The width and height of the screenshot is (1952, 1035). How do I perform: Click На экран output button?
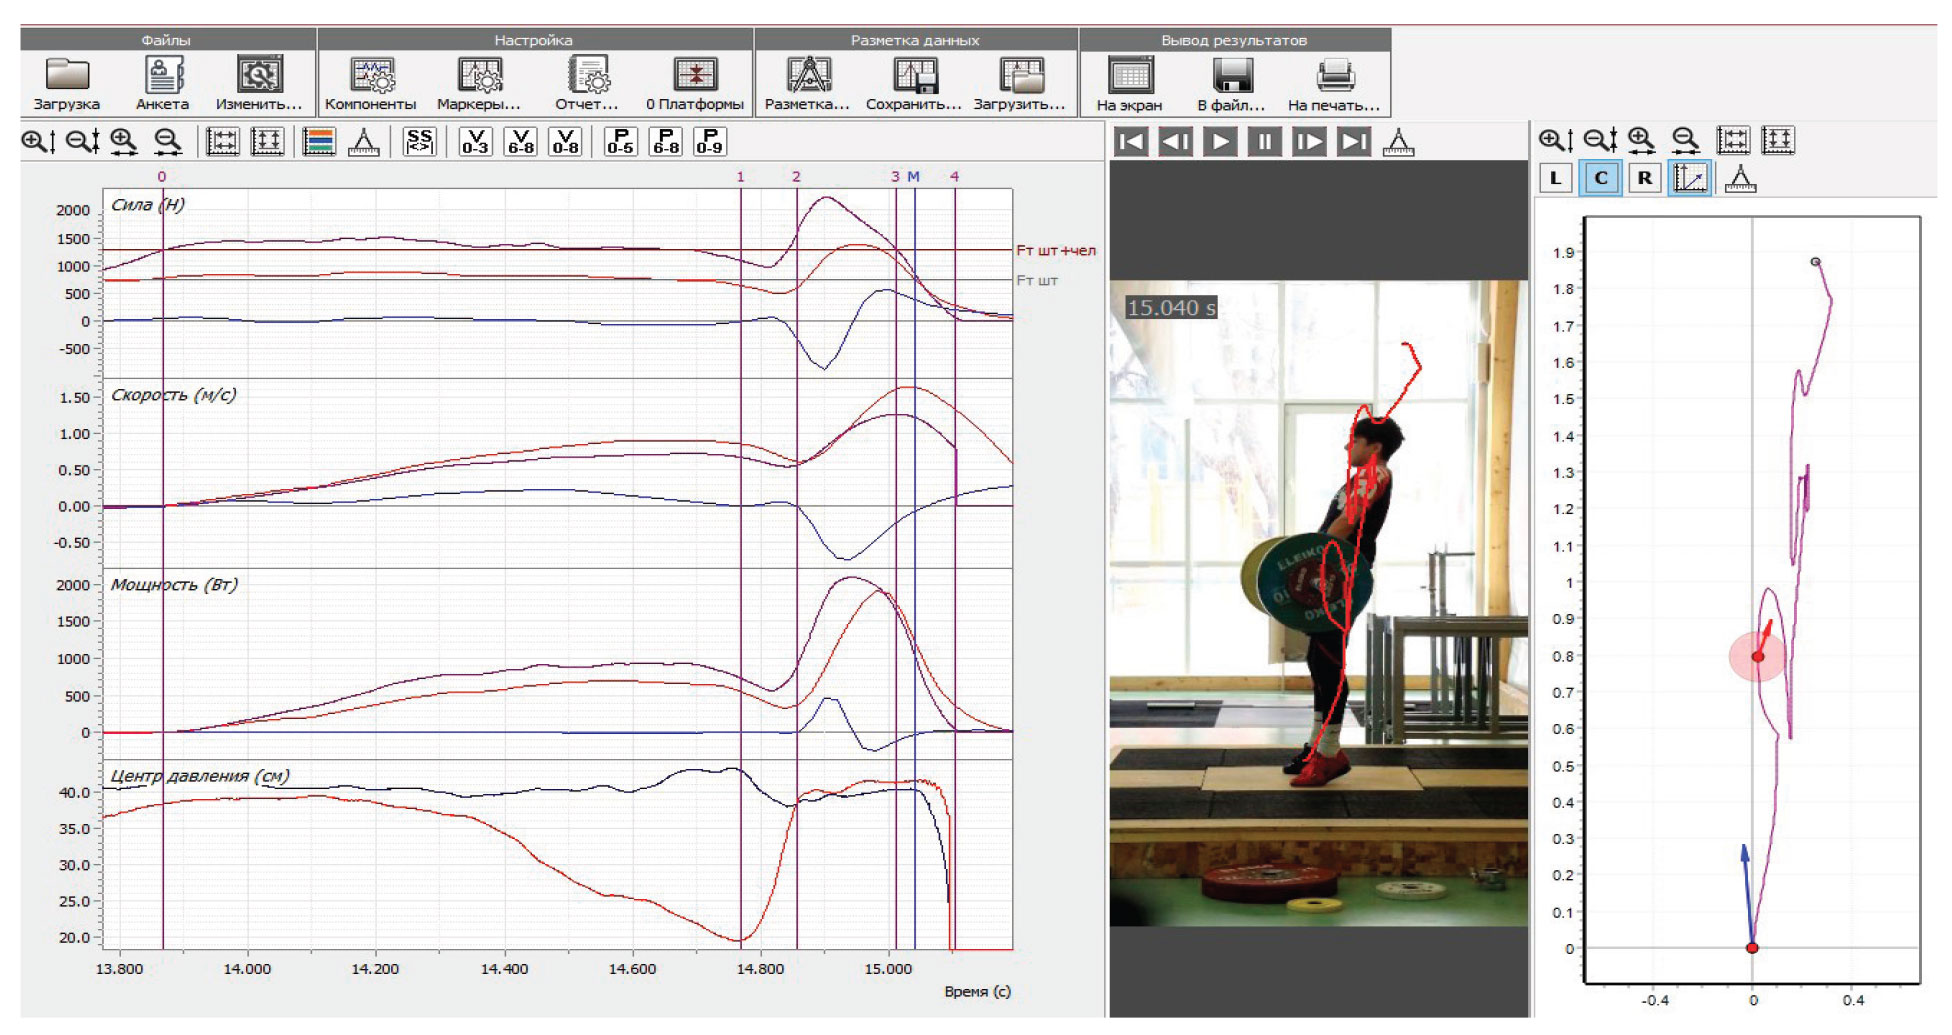(x=1130, y=77)
